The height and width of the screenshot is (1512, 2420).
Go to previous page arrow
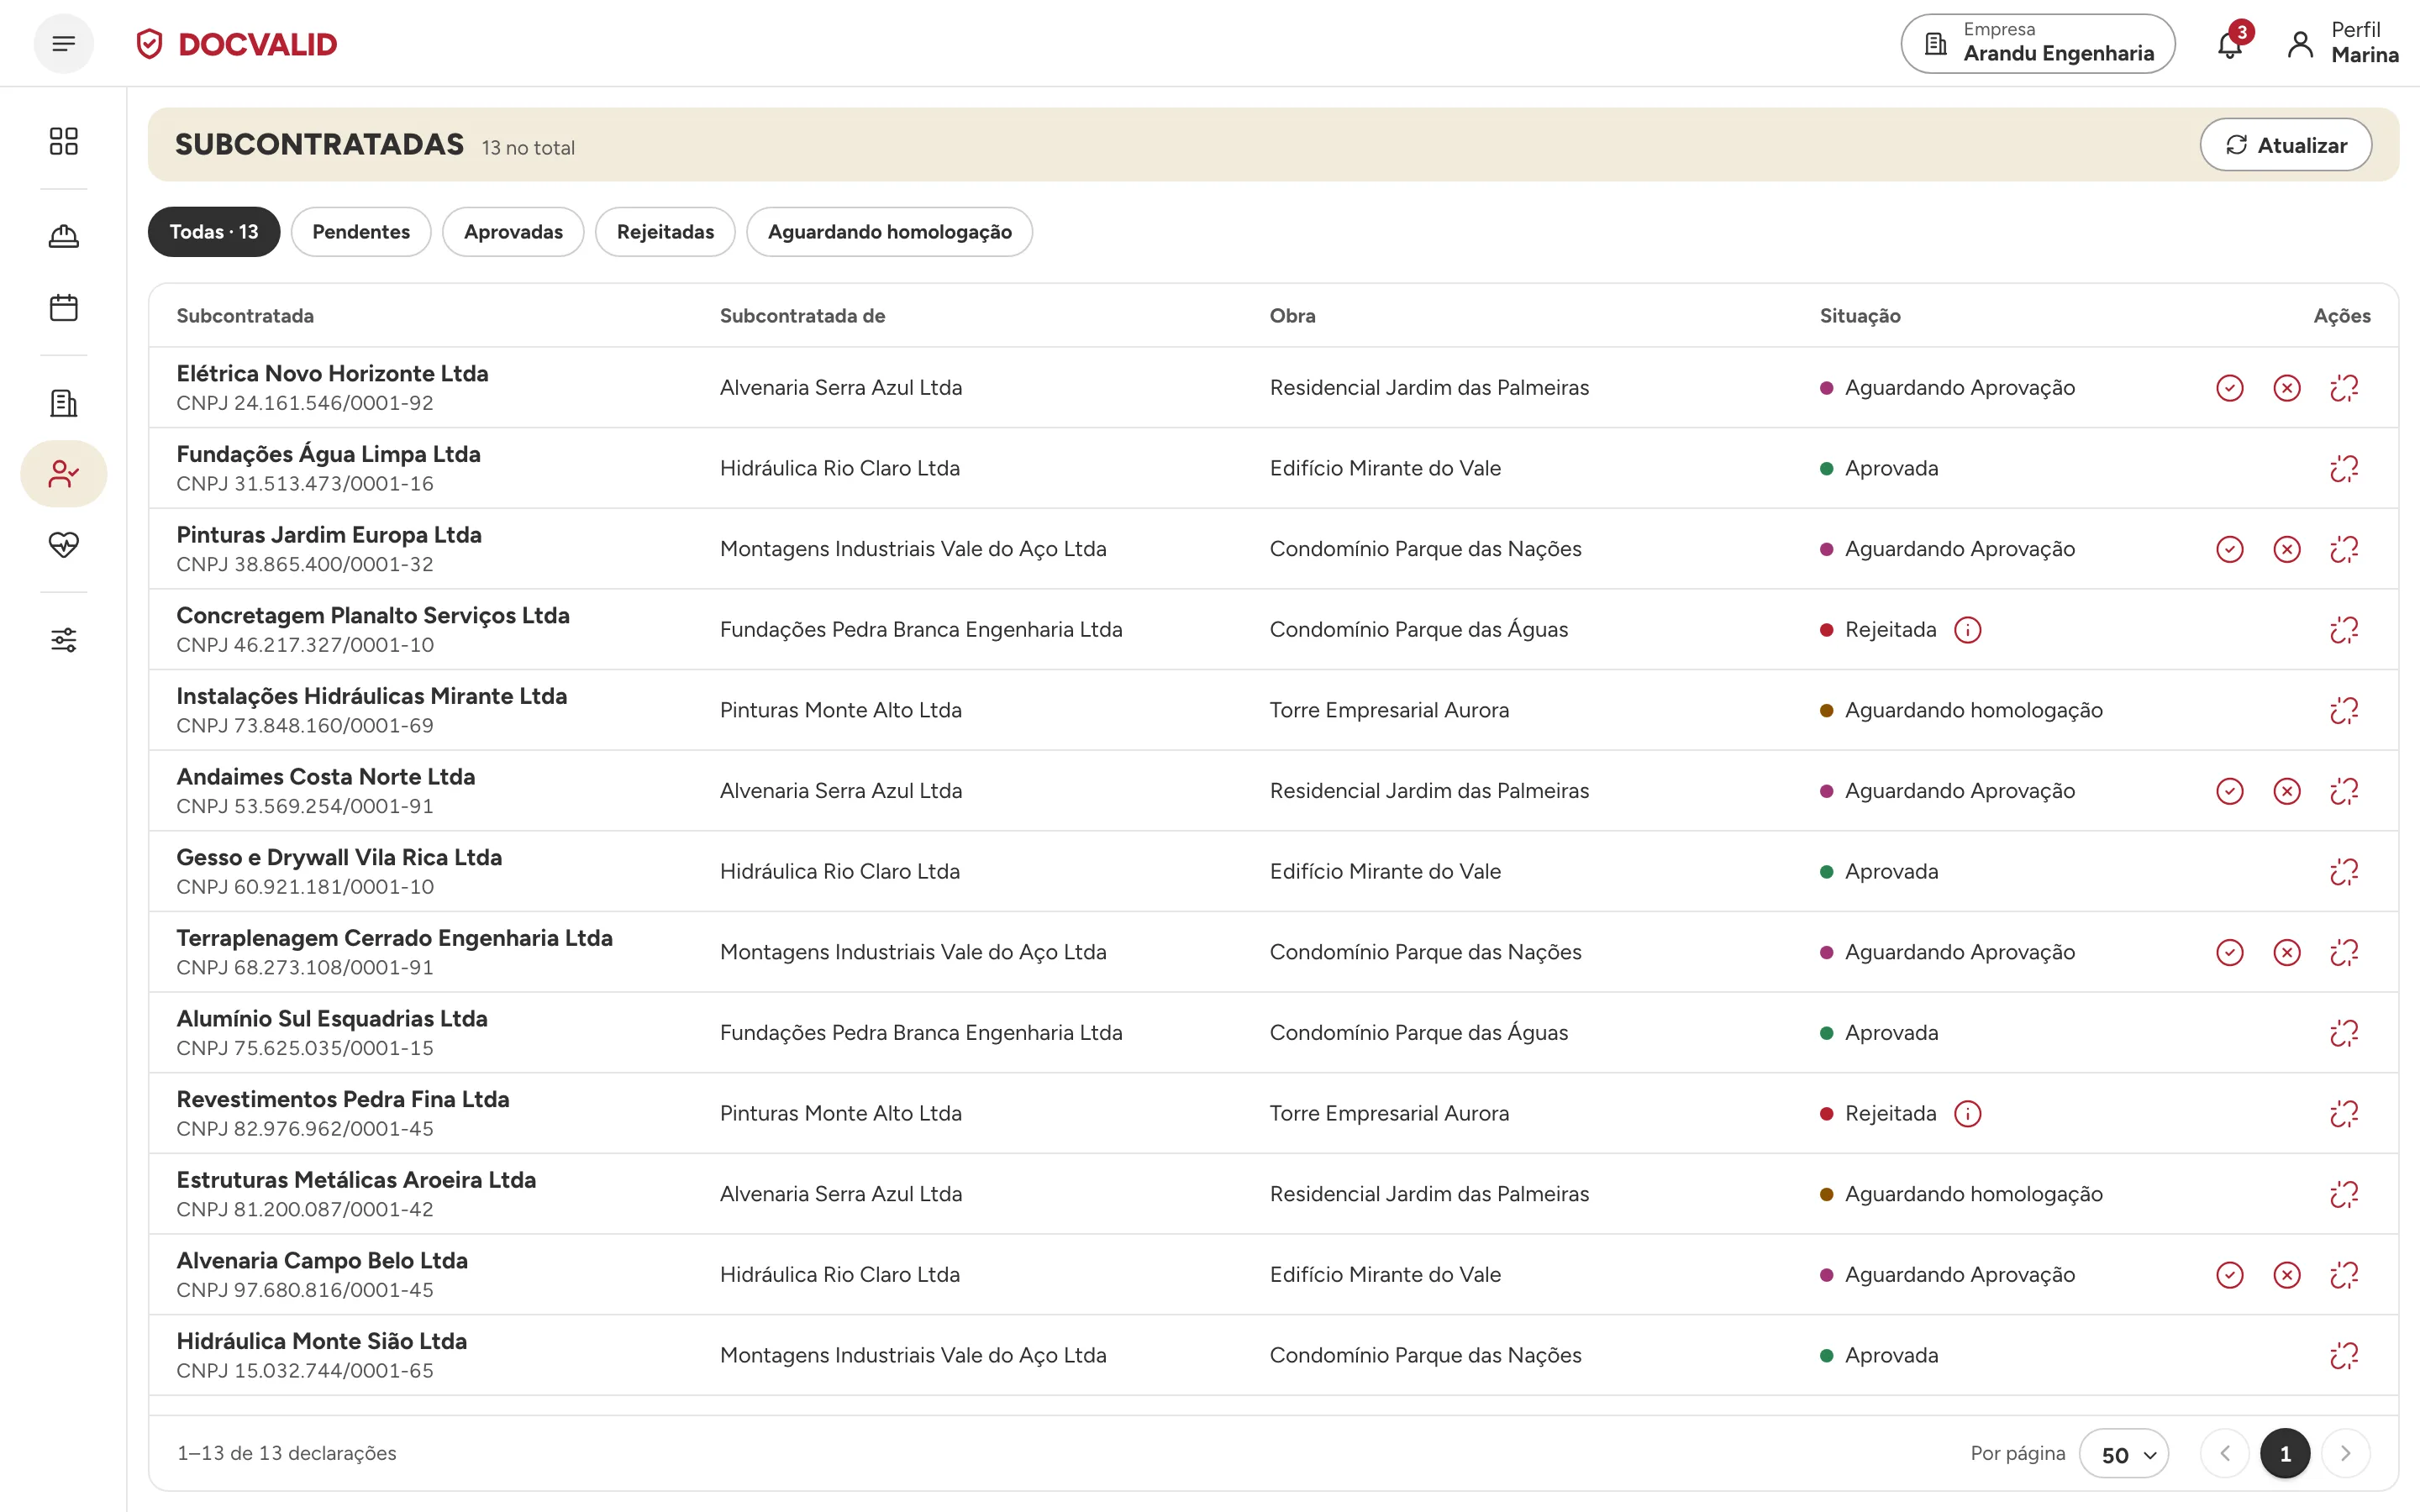2225,1454
